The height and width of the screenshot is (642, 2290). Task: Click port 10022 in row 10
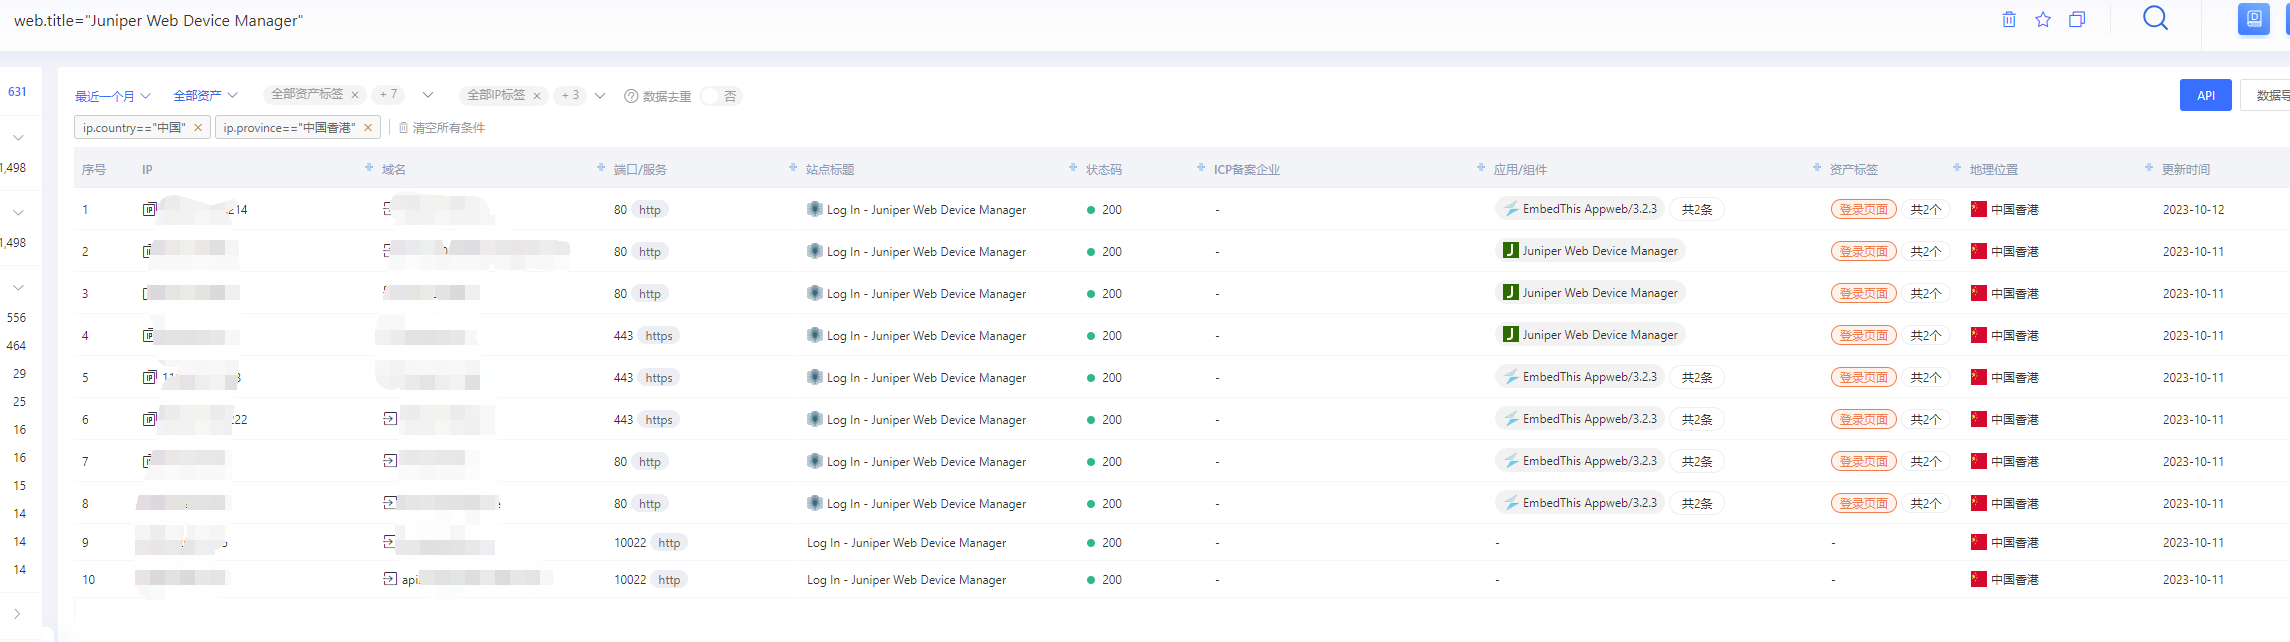coord(630,580)
